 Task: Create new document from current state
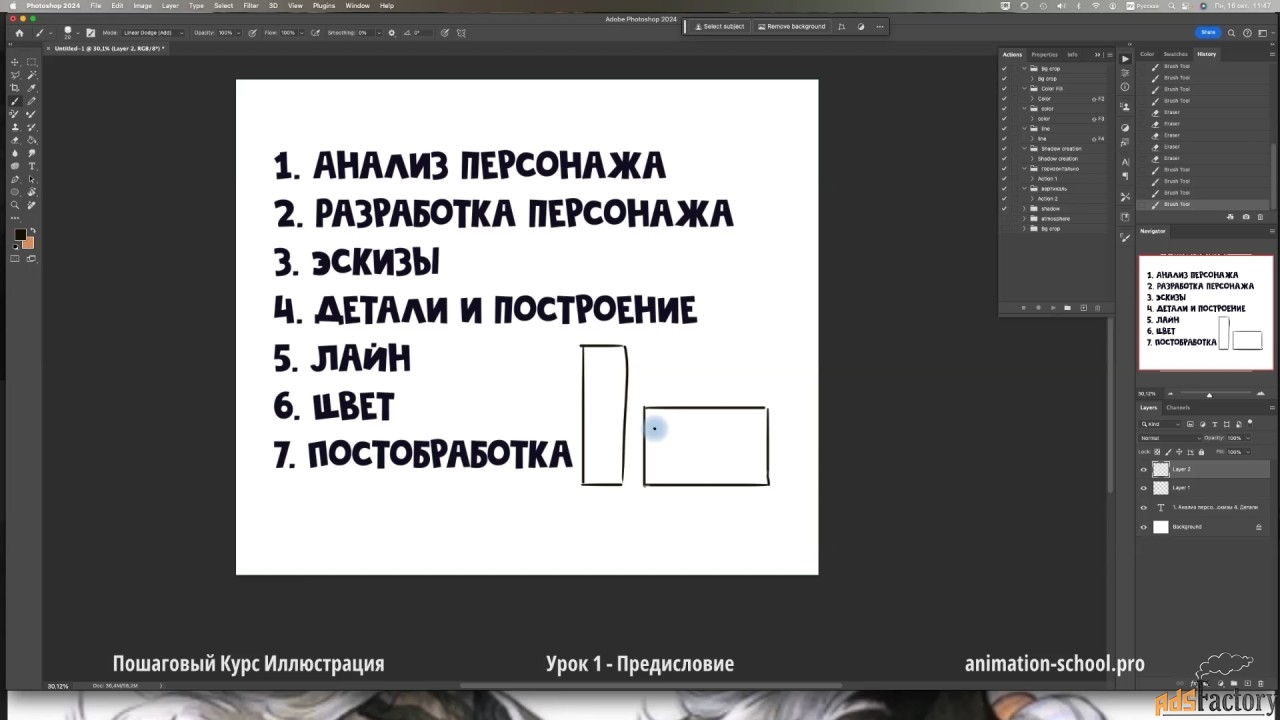(x=1230, y=217)
